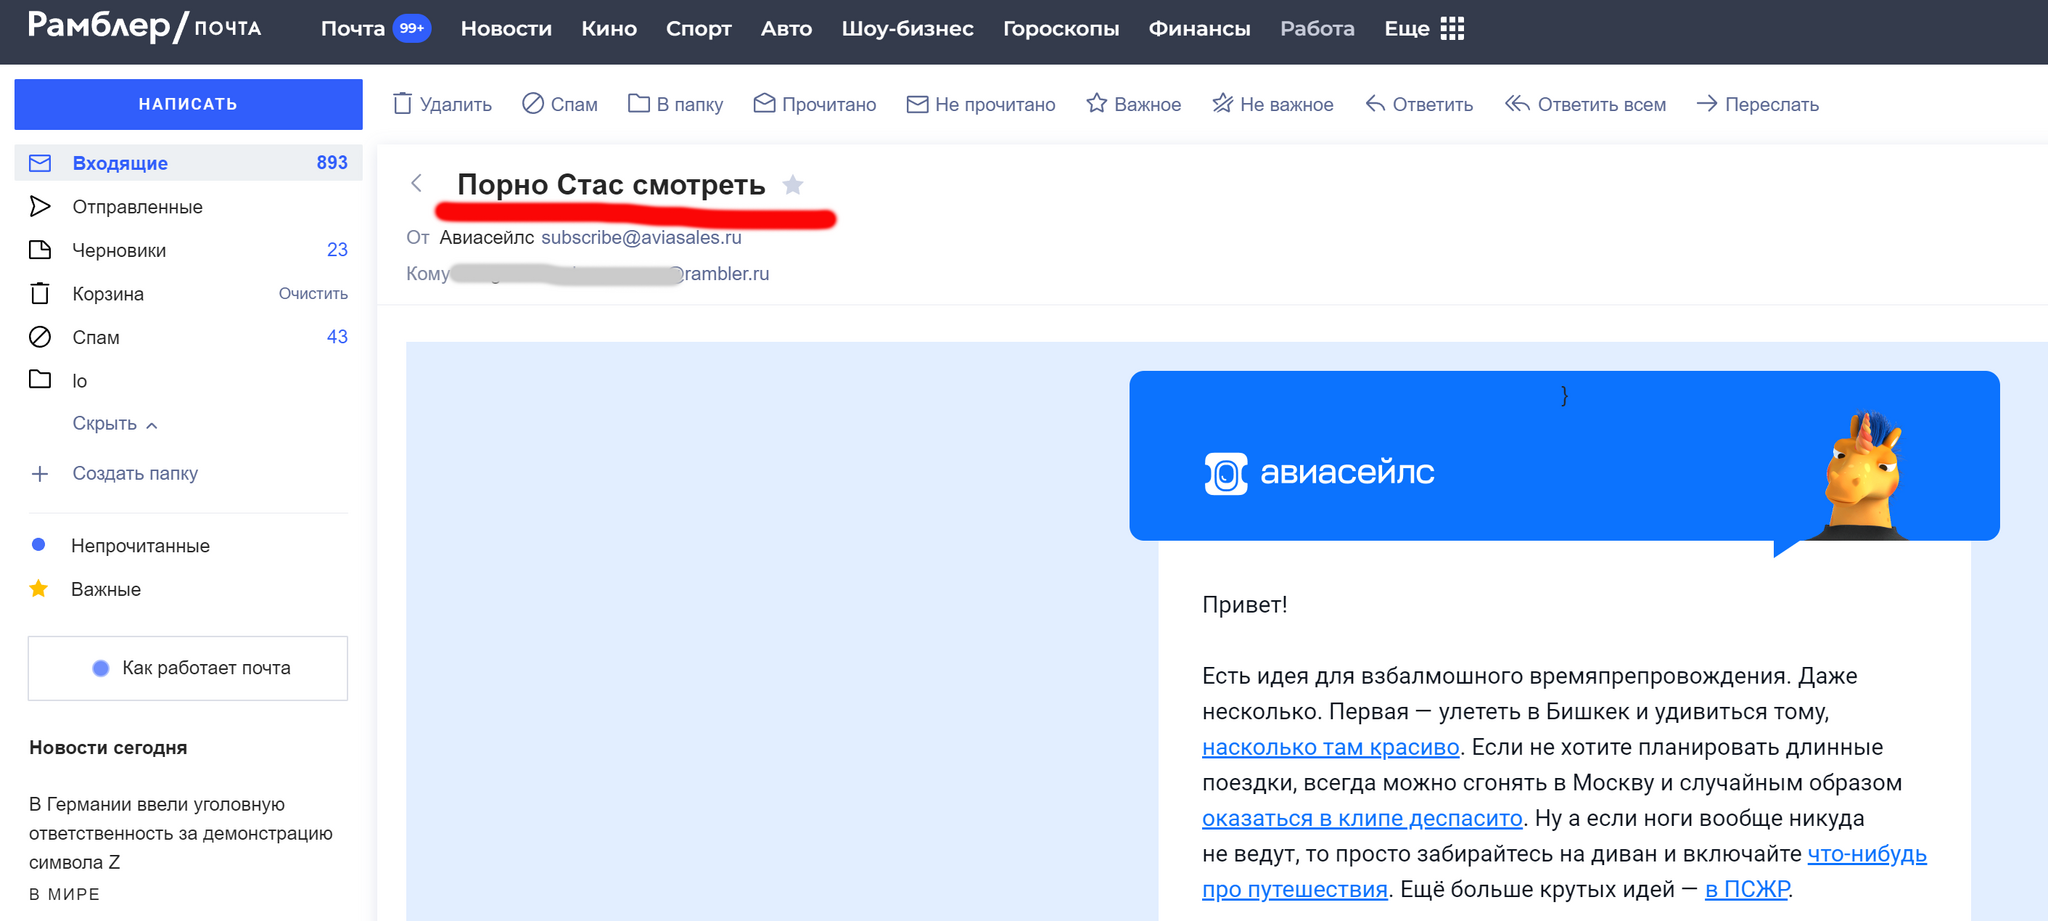Click the sidebar Спам circle icon
The width and height of the screenshot is (2048, 921).
click(x=40, y=337)
